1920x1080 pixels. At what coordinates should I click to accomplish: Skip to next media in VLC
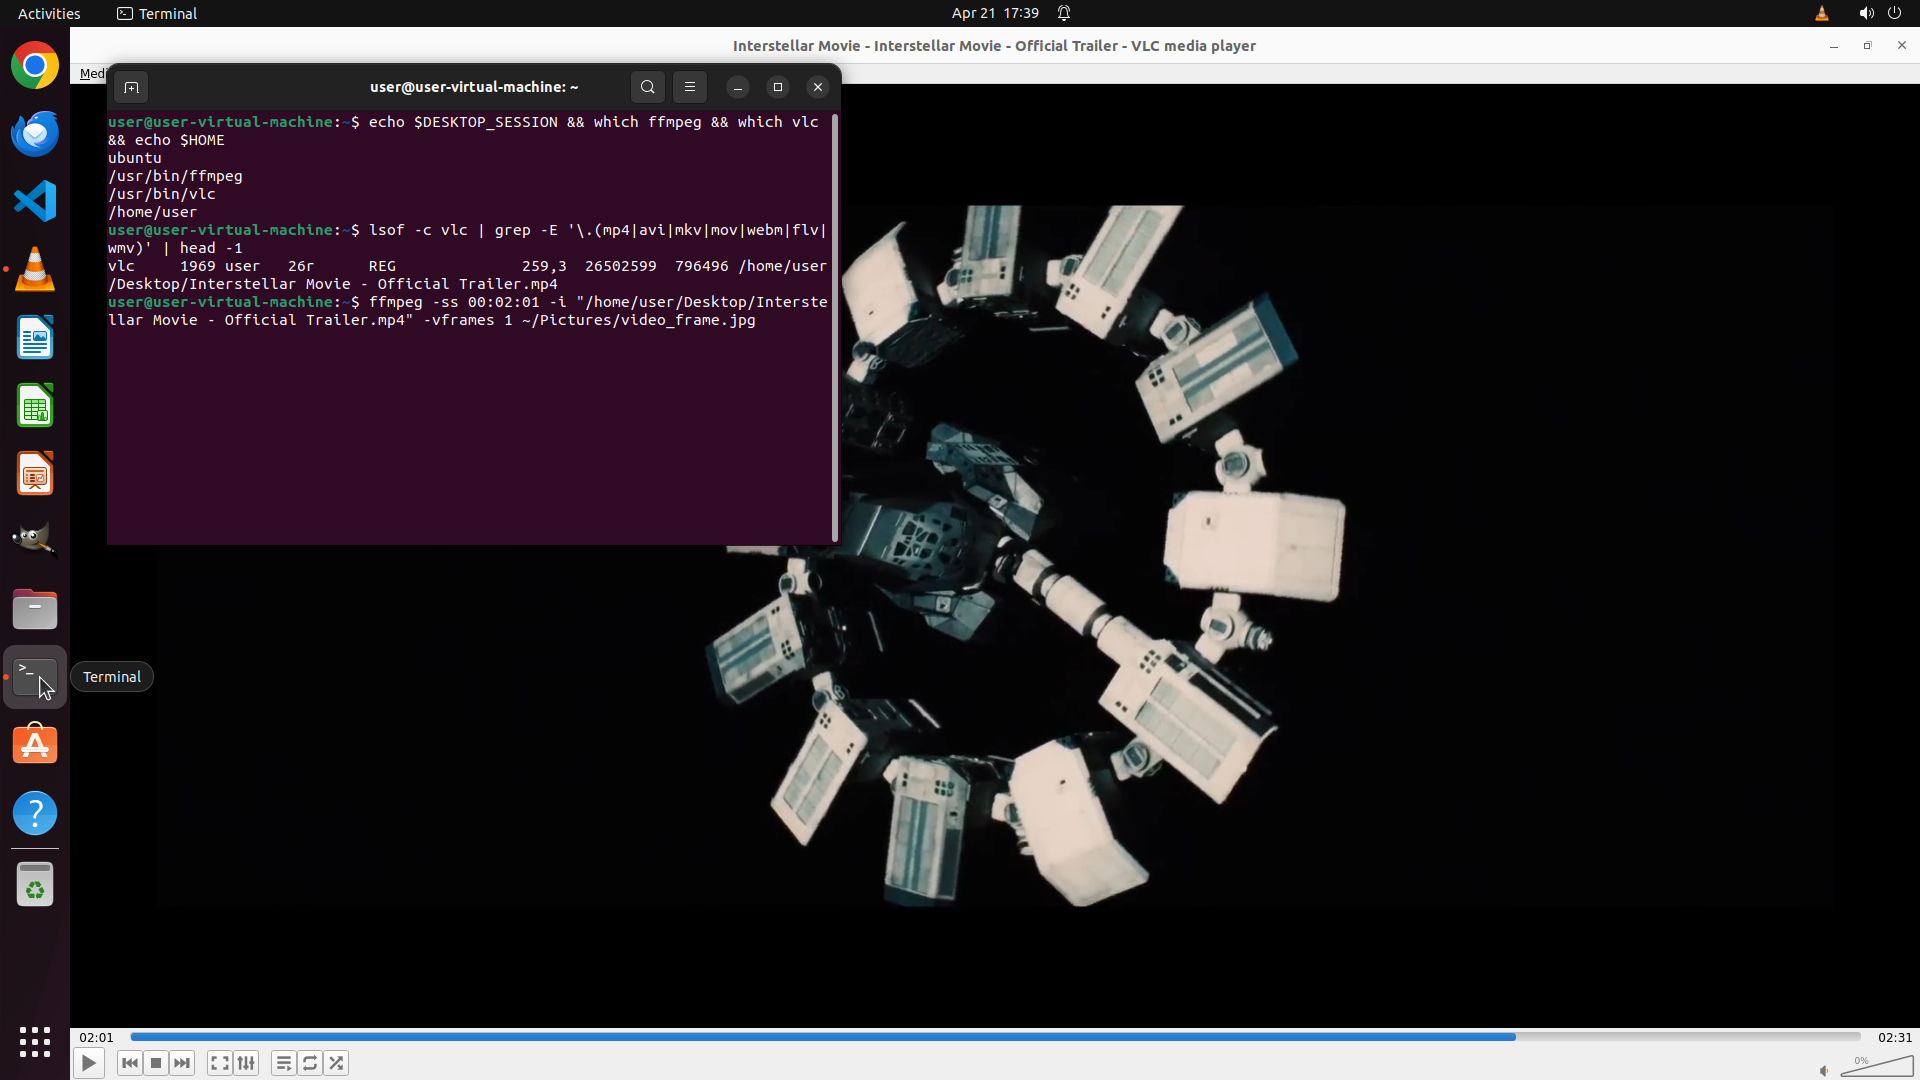click(x=182, y=1063)
